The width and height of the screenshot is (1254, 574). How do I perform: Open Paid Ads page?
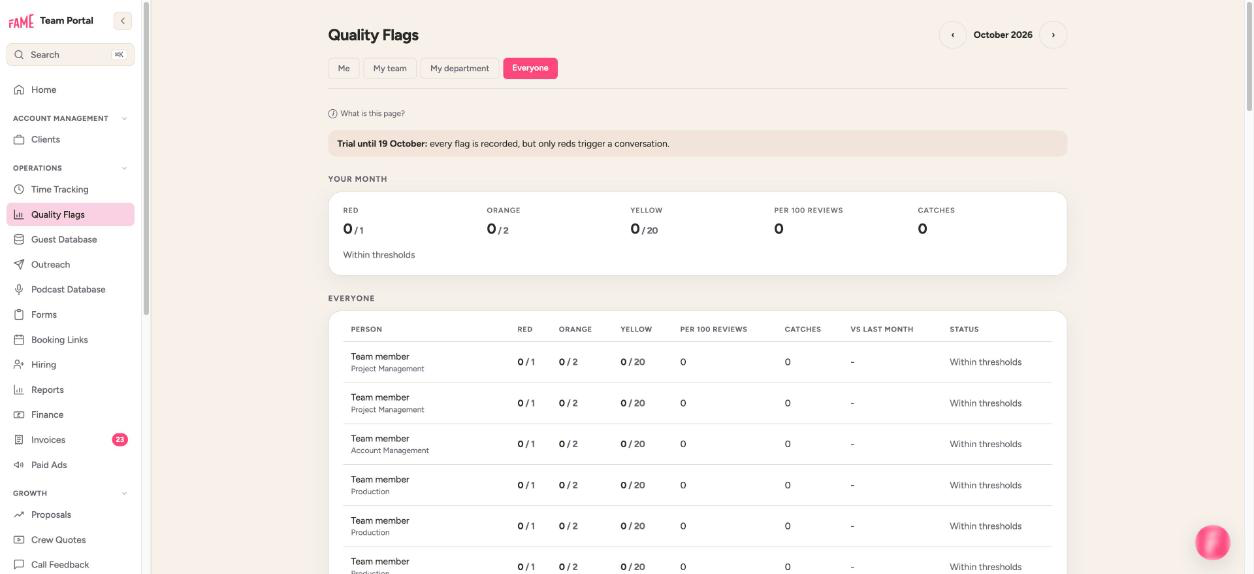[x=70, y=465]
